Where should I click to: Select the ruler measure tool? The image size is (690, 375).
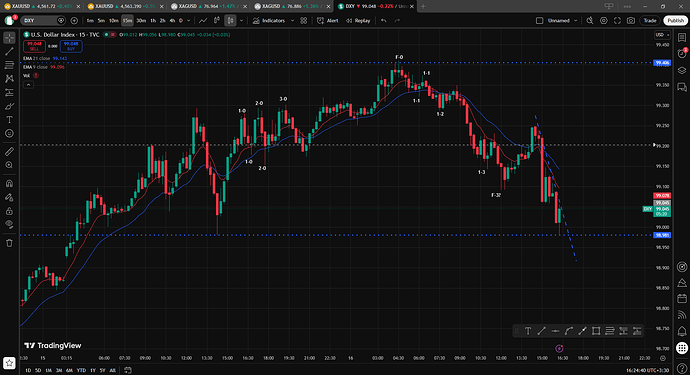tap(9, 151)
